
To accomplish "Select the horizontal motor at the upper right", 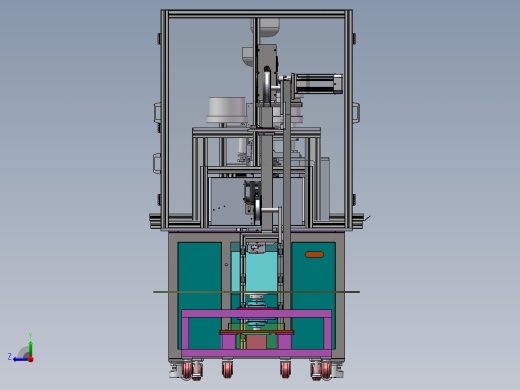I will click(319, 83).
